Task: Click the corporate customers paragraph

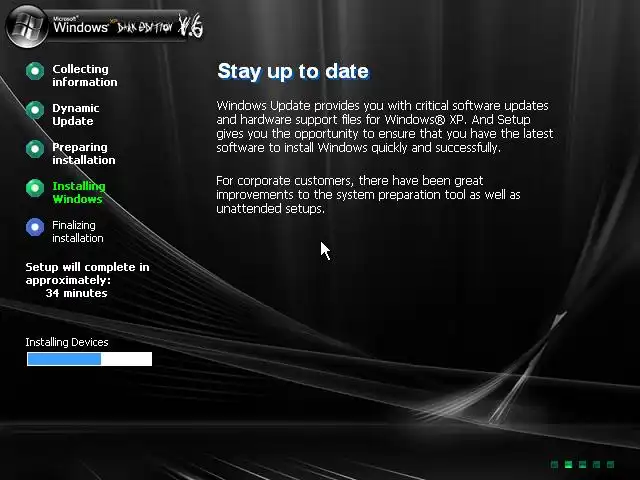Action: (368, 195)
